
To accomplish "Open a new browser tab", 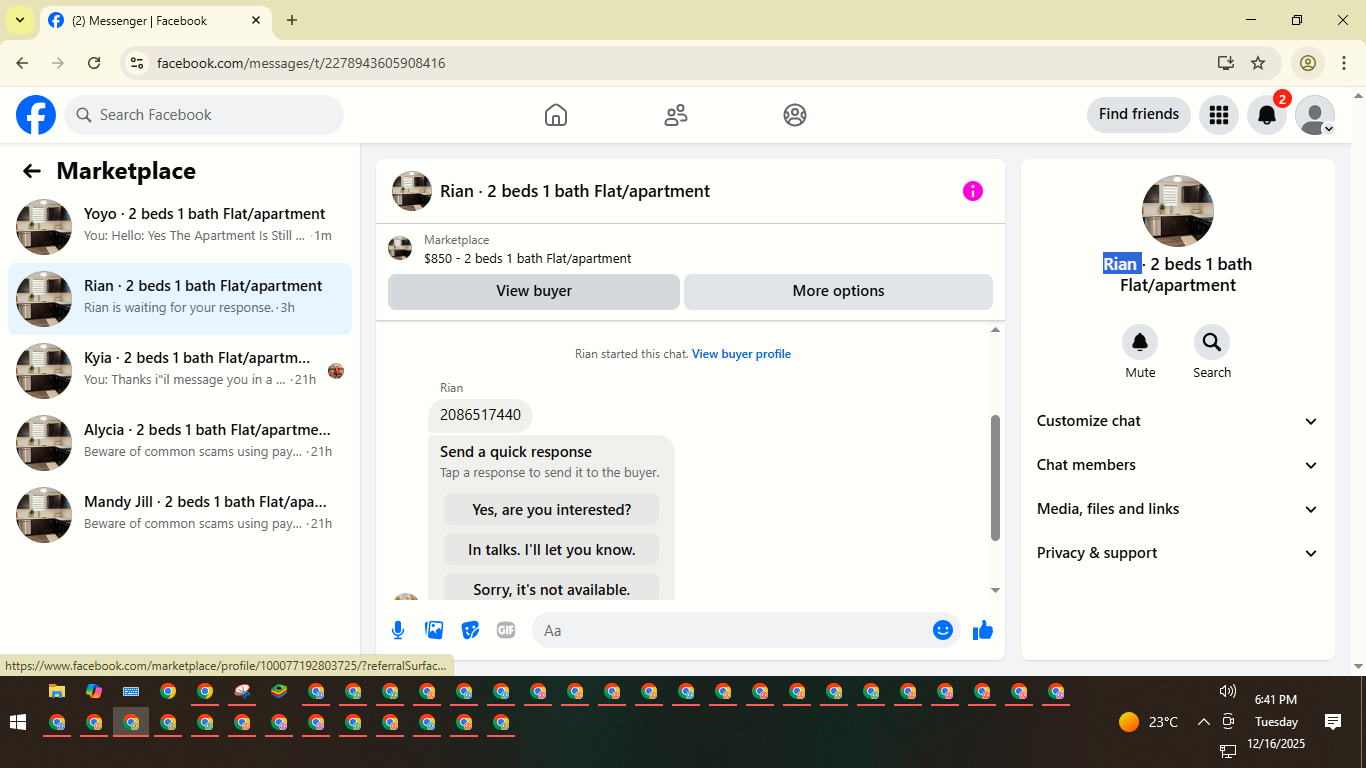I will tap(292, 20).
